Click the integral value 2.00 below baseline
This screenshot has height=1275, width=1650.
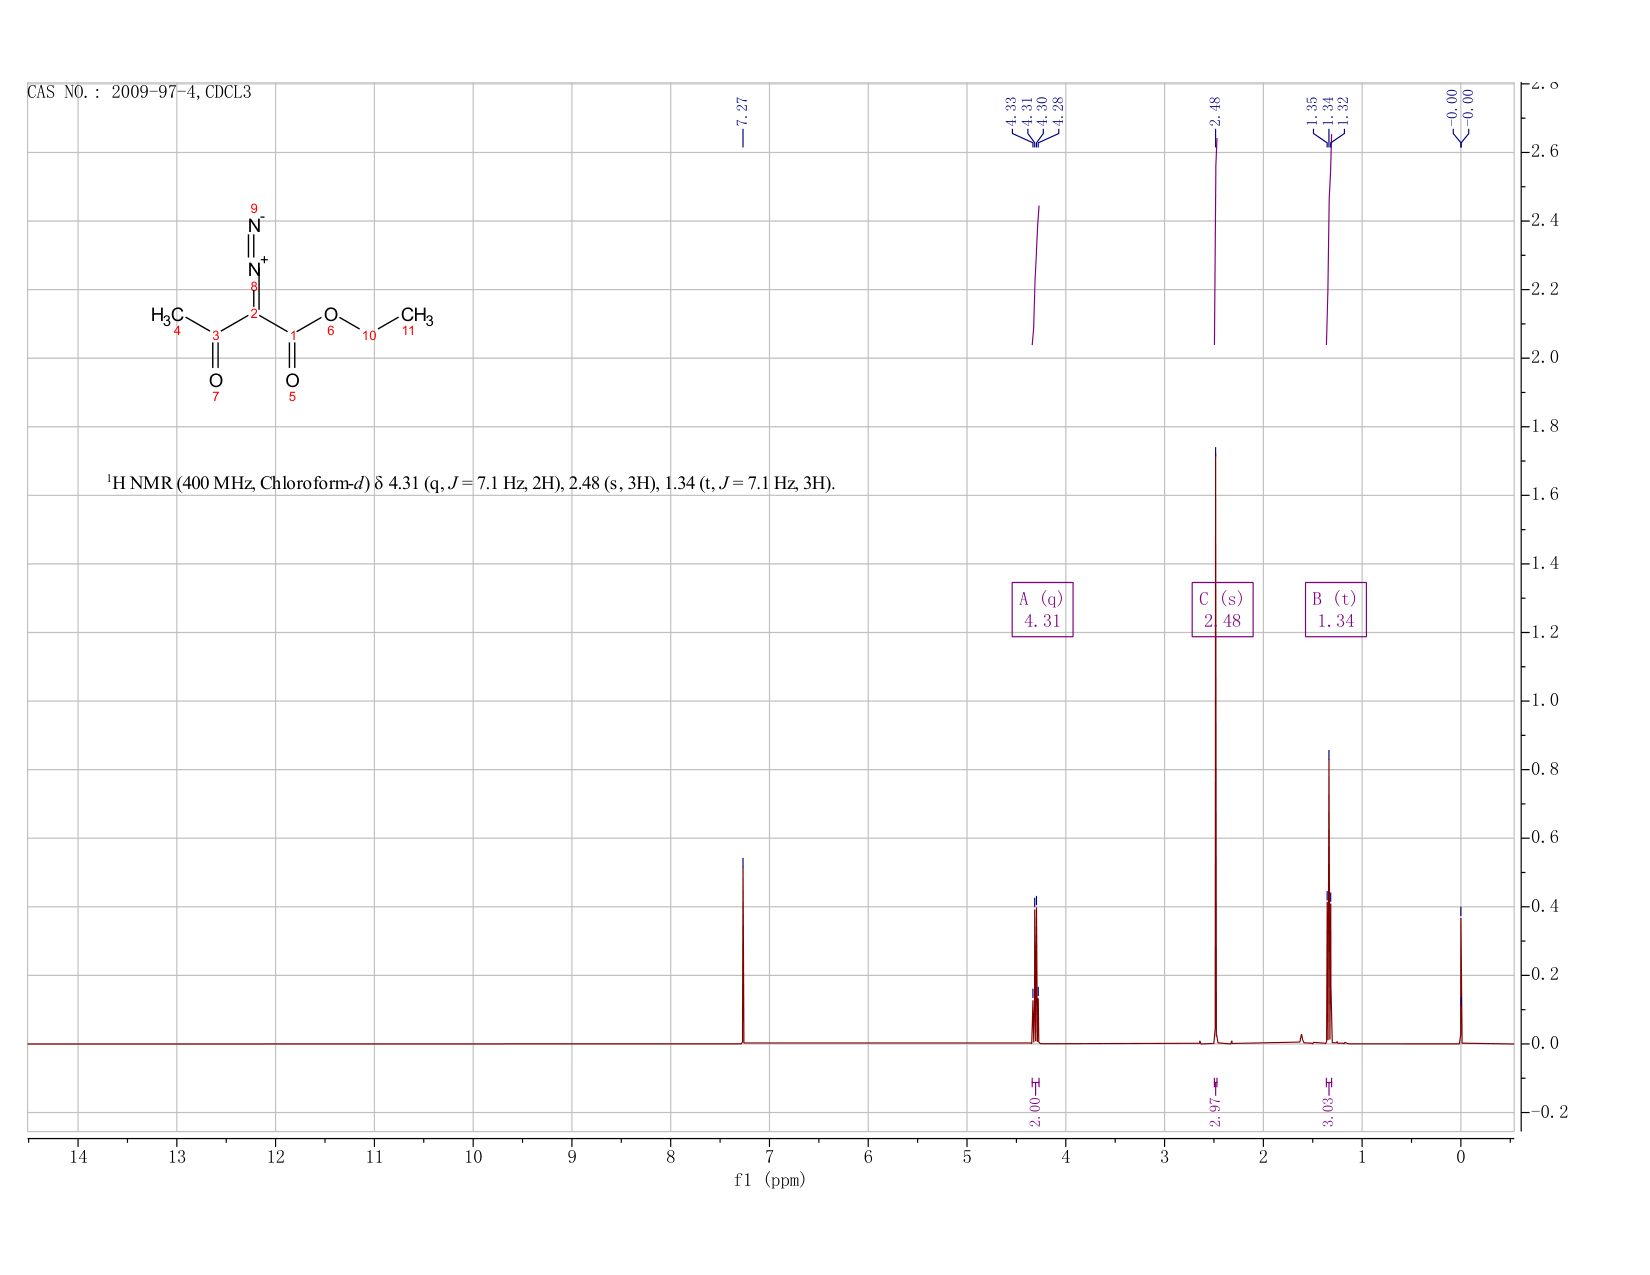click(x=1036, y=1111)
